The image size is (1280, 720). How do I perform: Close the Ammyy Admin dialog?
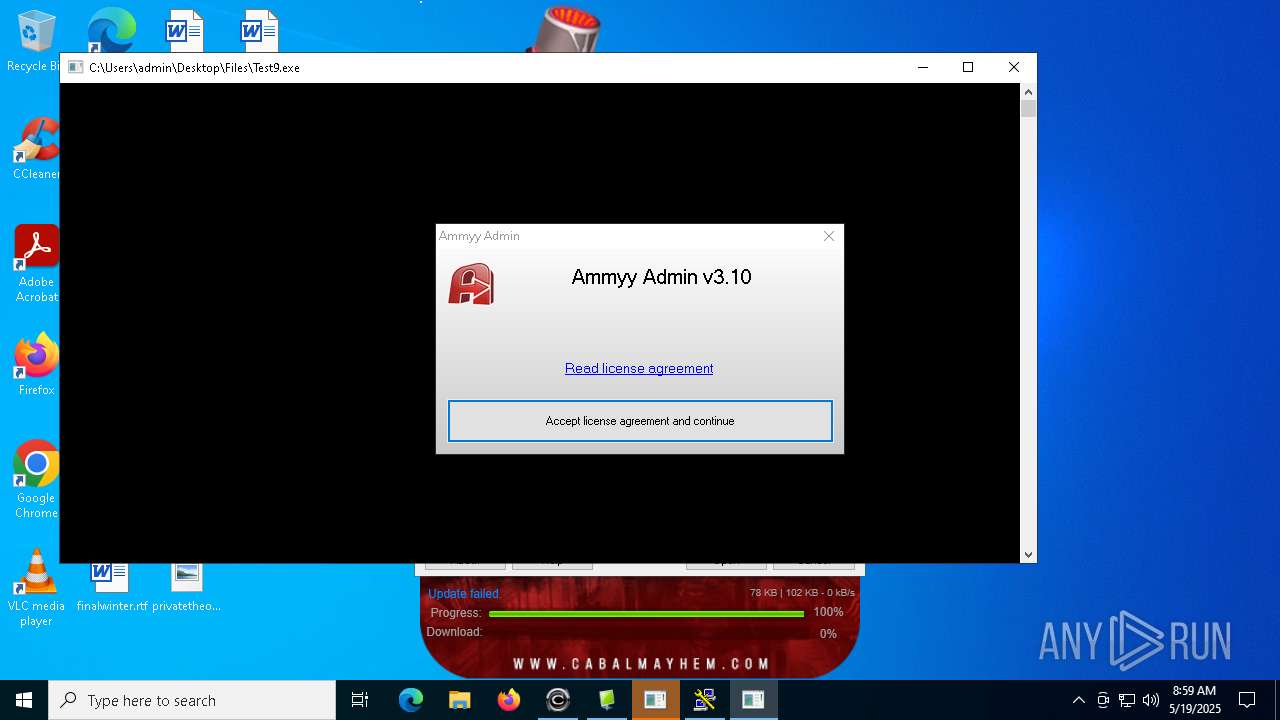point(828,236)
